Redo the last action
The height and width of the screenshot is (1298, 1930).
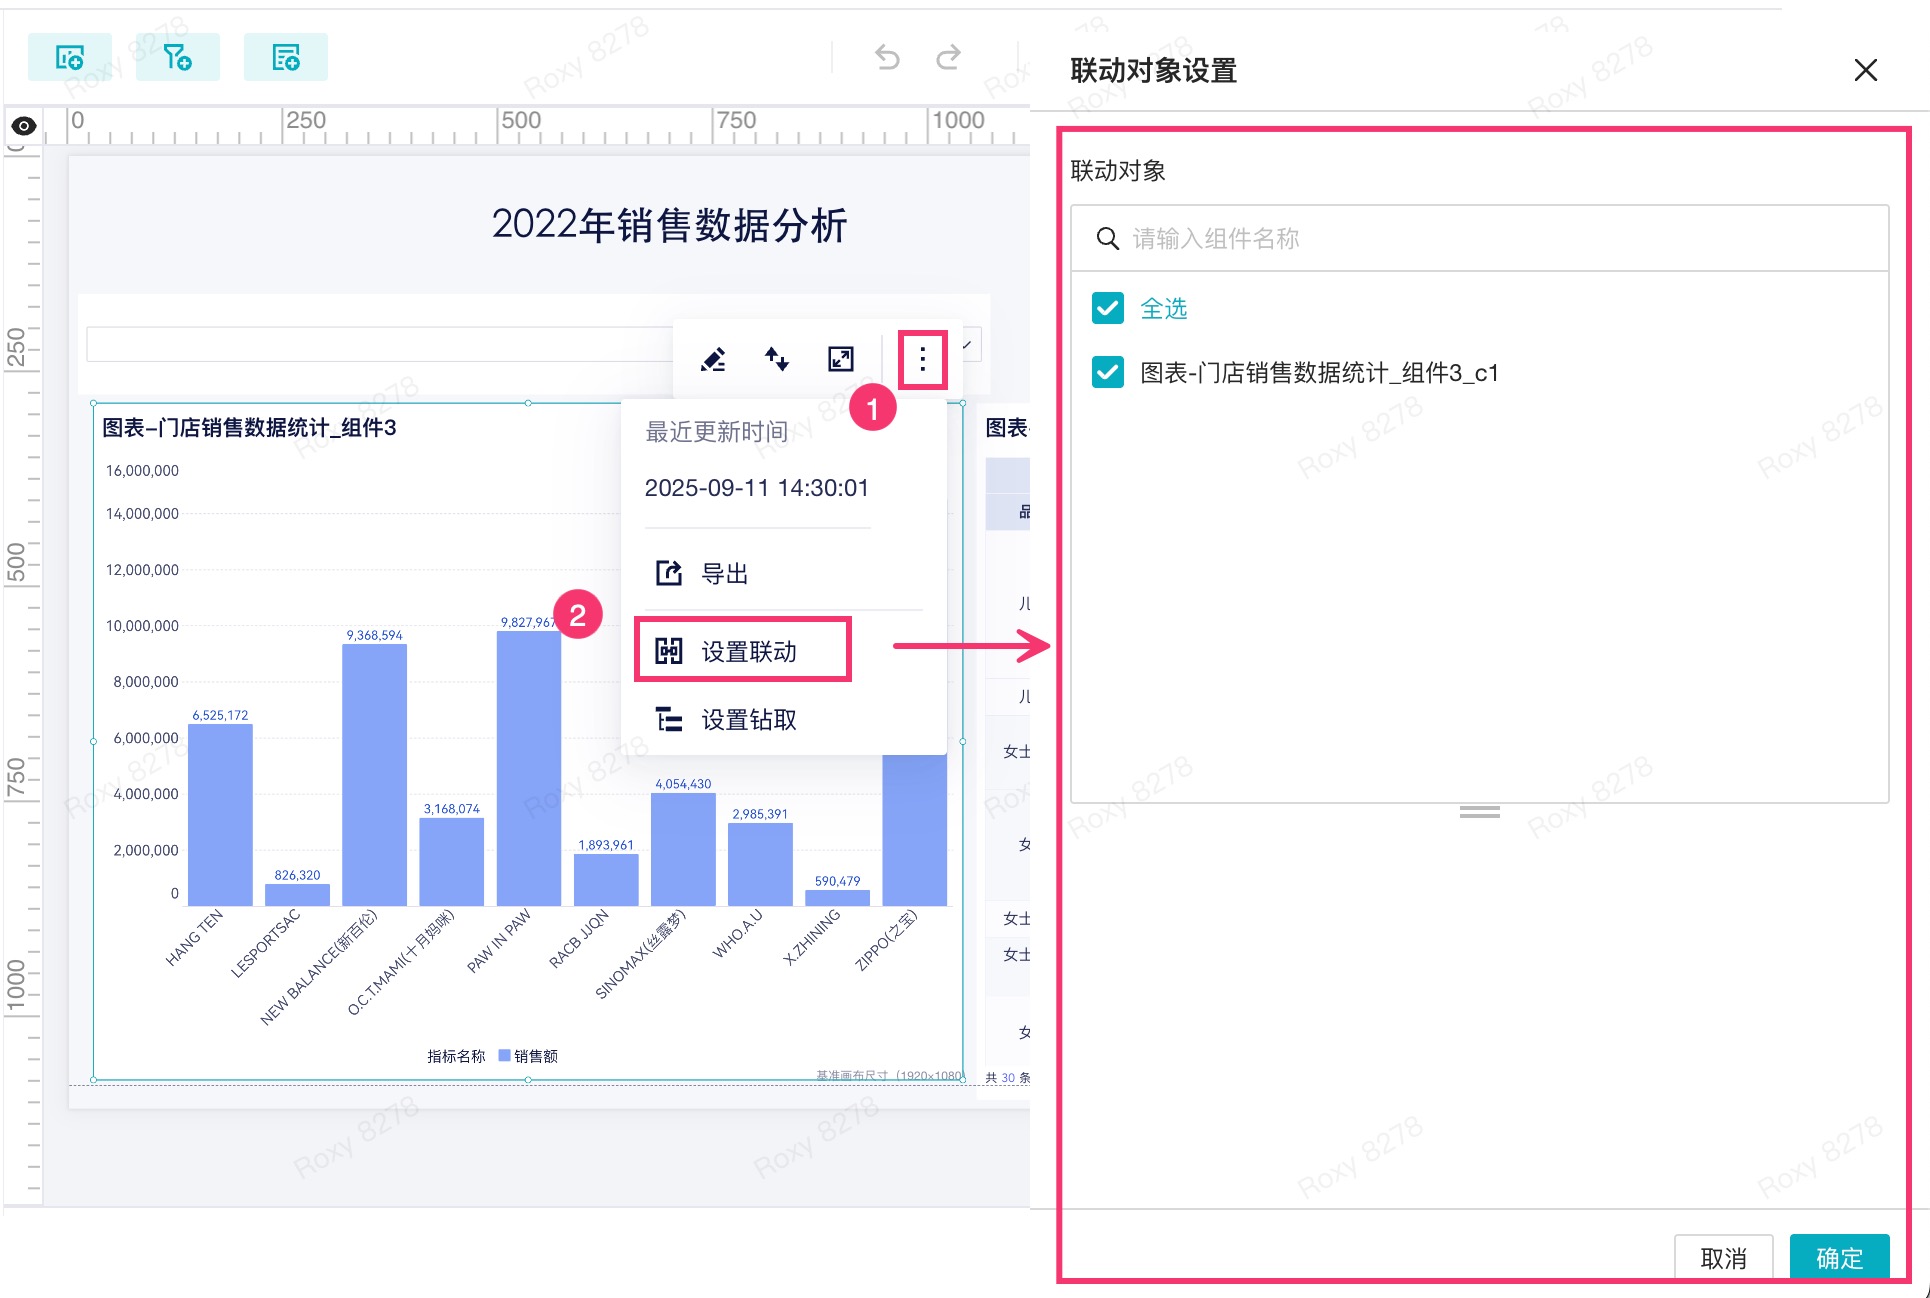948,57
